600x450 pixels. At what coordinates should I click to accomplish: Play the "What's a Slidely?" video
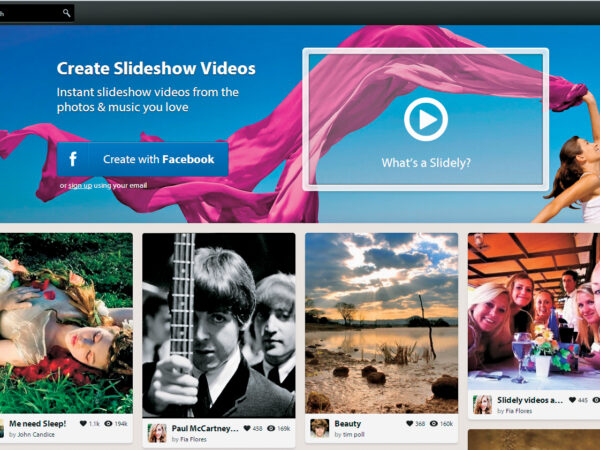pos(425,120)
